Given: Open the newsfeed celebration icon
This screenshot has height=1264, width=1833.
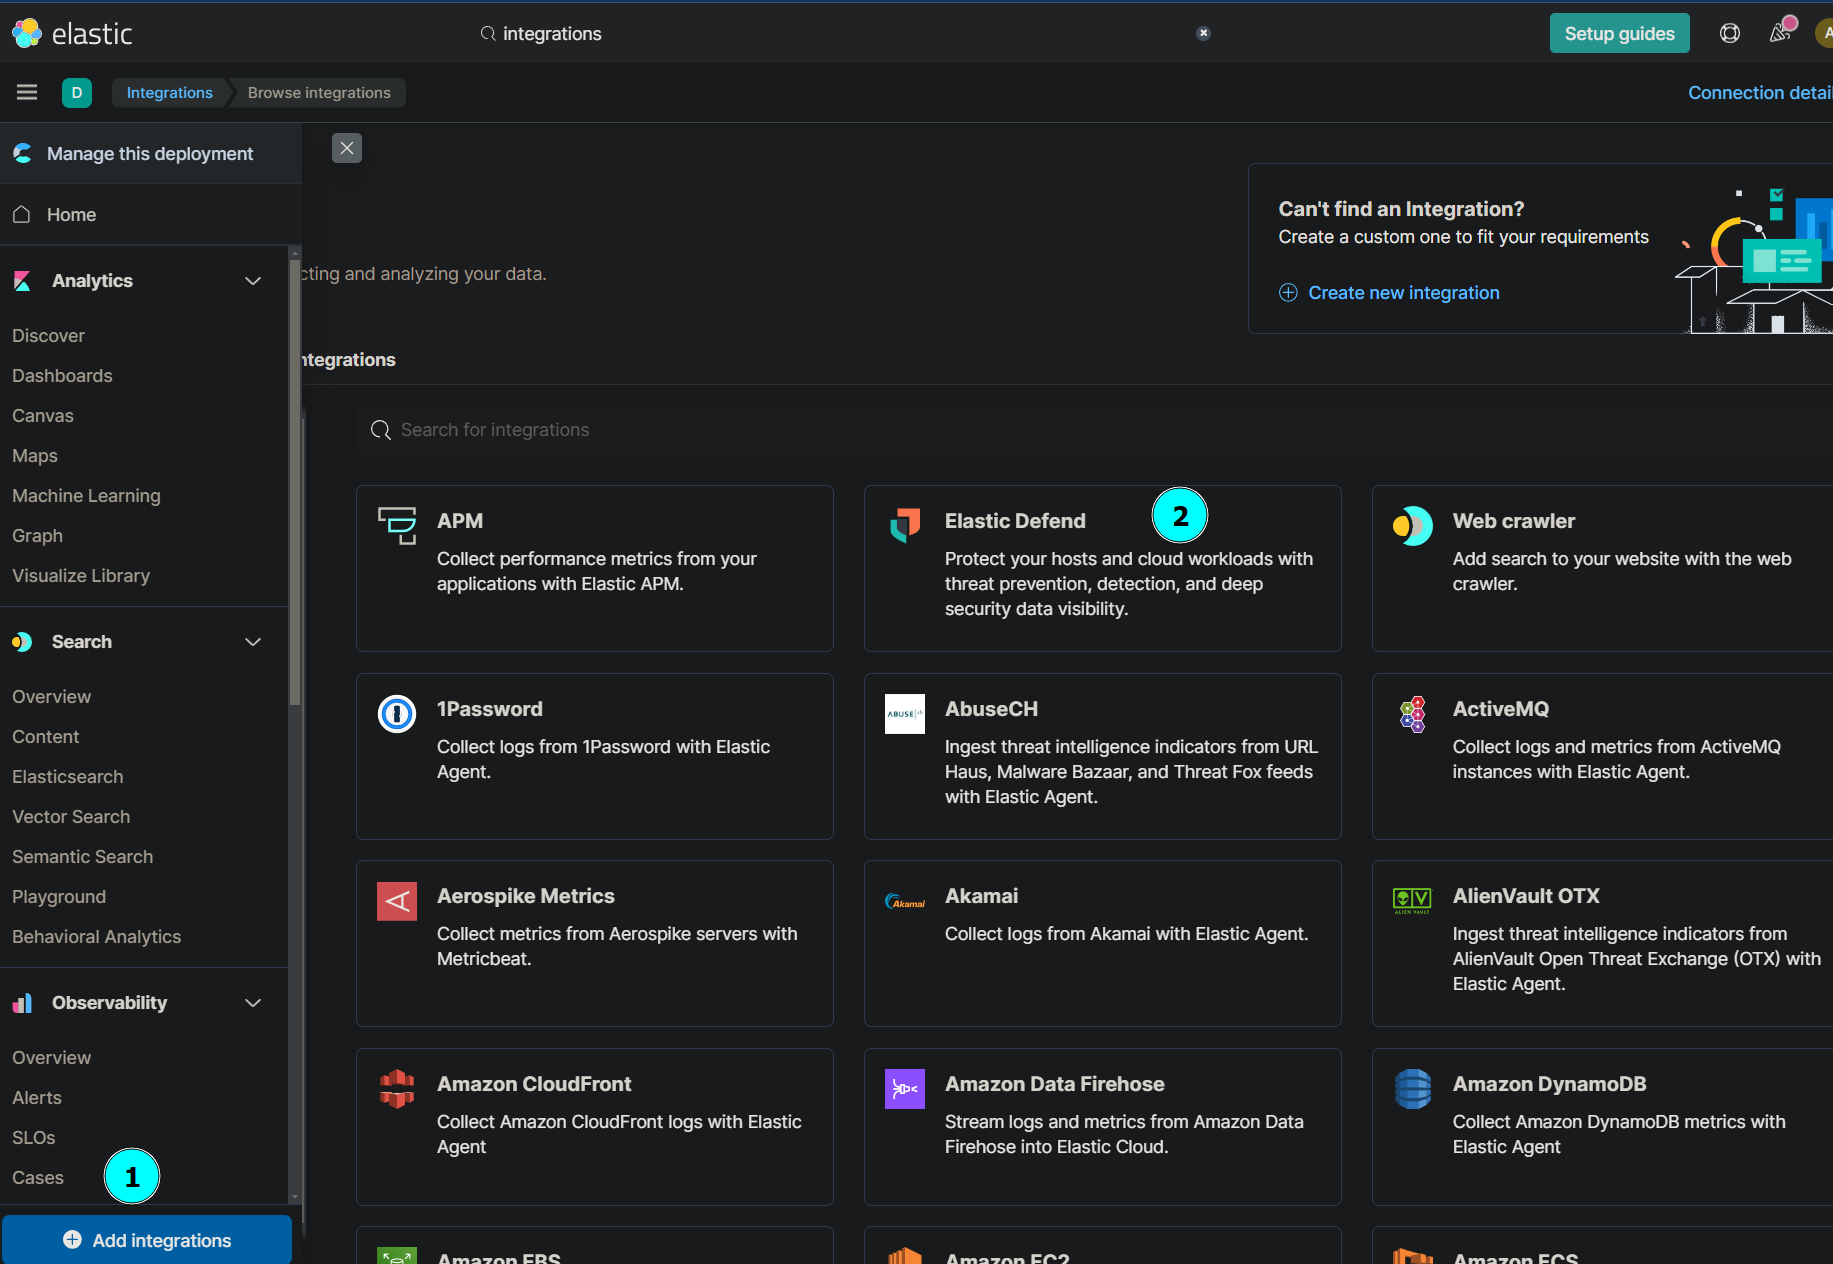Looking at the screenshot, I should (1780, 33).
